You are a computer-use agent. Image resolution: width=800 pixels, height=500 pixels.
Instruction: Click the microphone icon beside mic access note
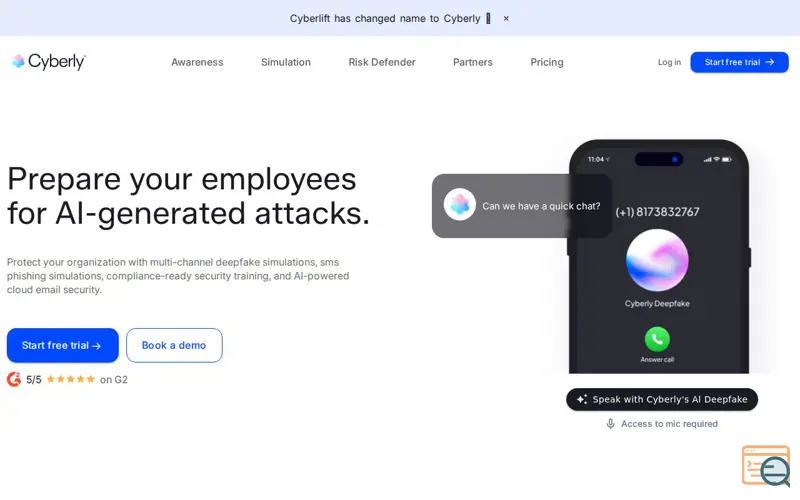pos(610,424)
